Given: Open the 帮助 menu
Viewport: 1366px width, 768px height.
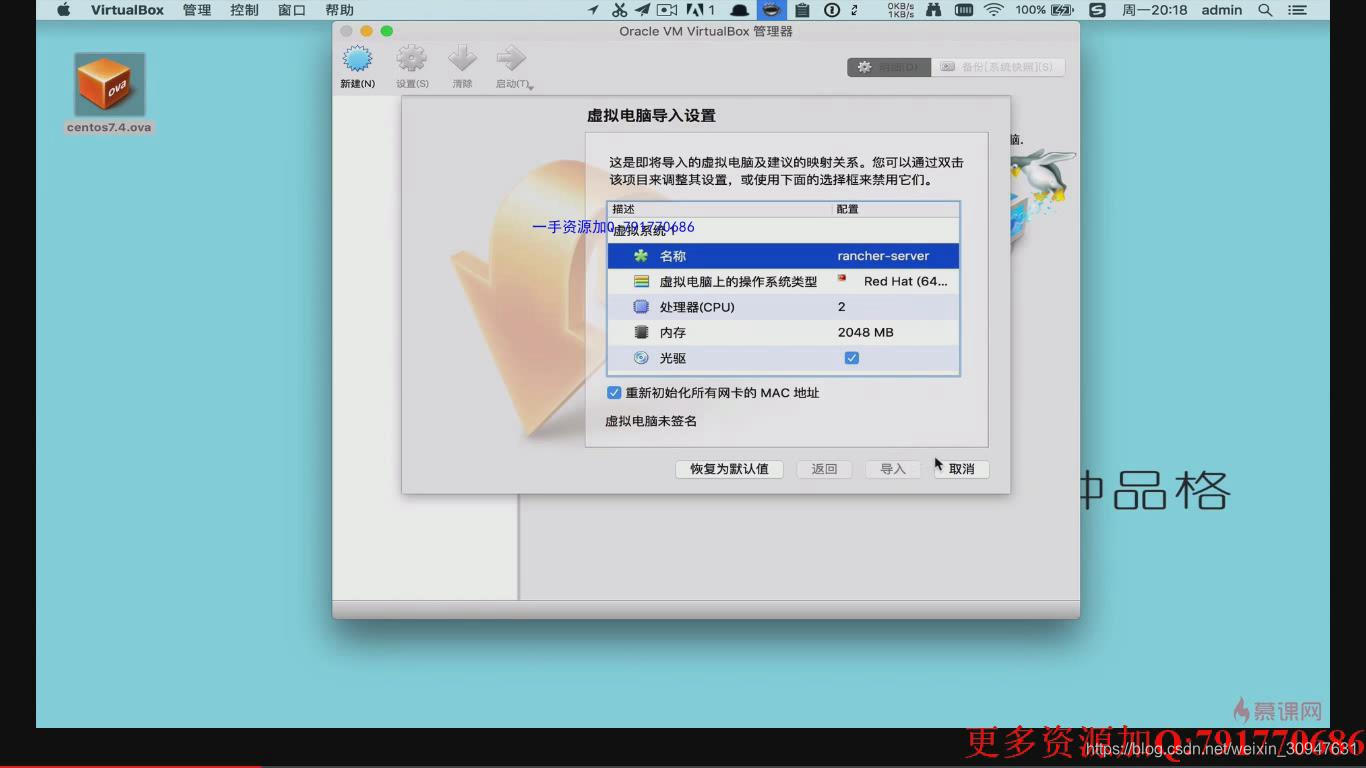Looking at the screenshot, I should coord(339,10).
